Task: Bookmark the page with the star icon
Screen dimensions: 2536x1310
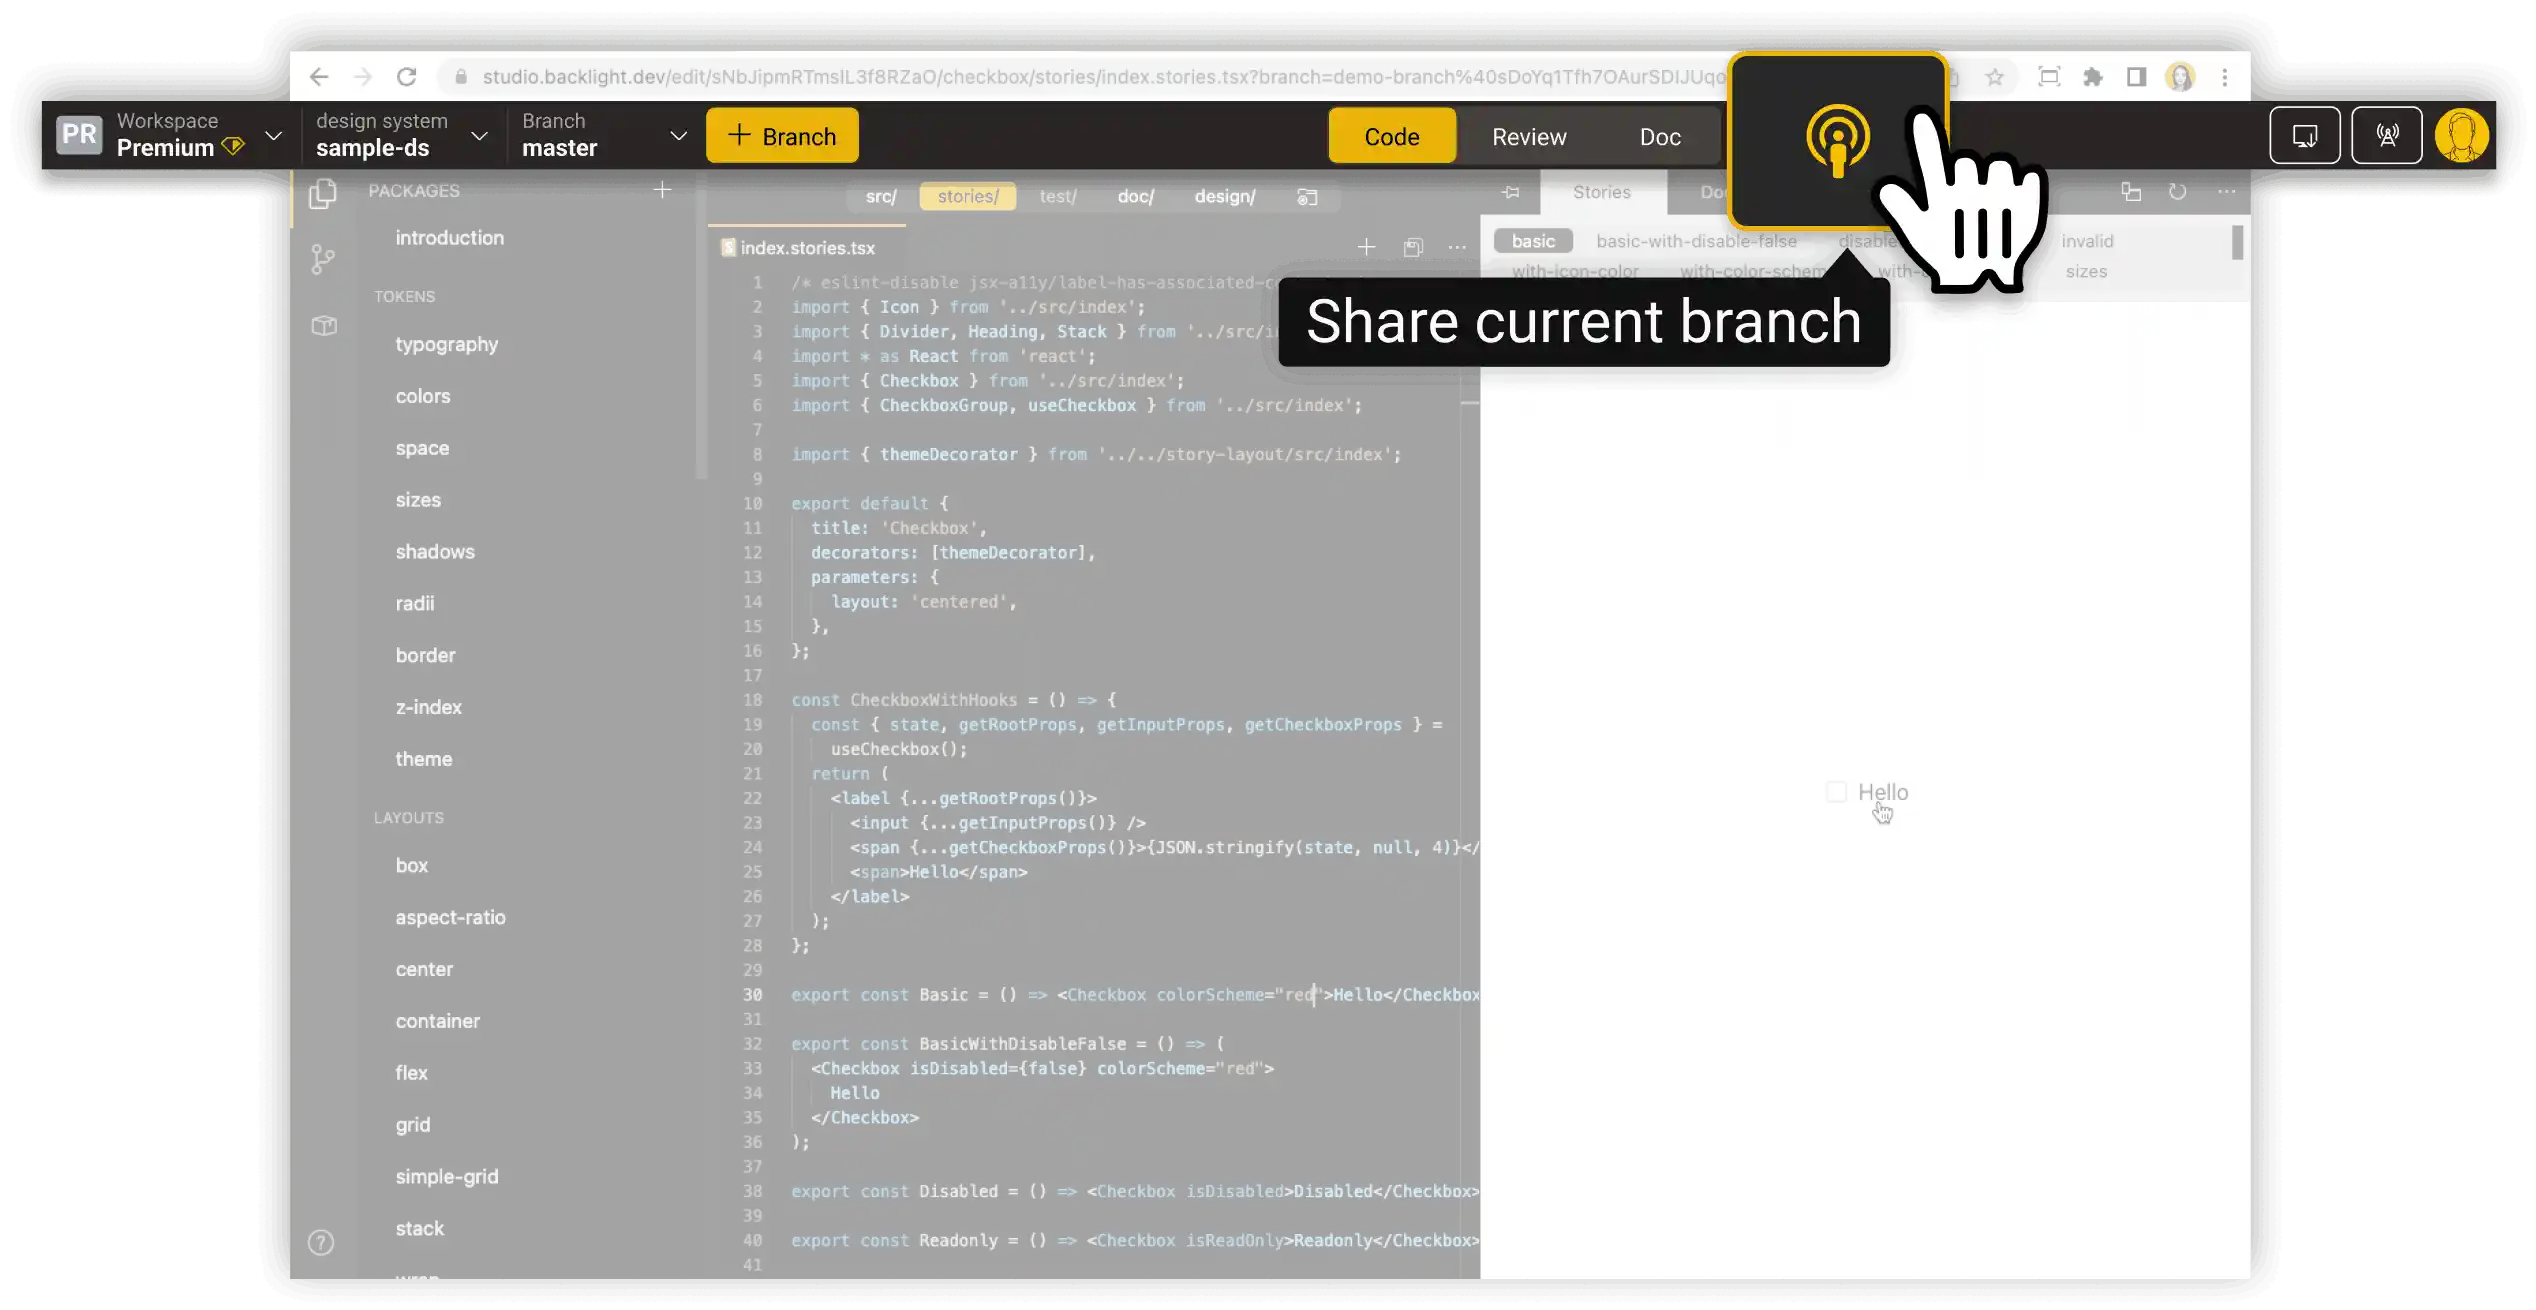Action: [1996, 77]
